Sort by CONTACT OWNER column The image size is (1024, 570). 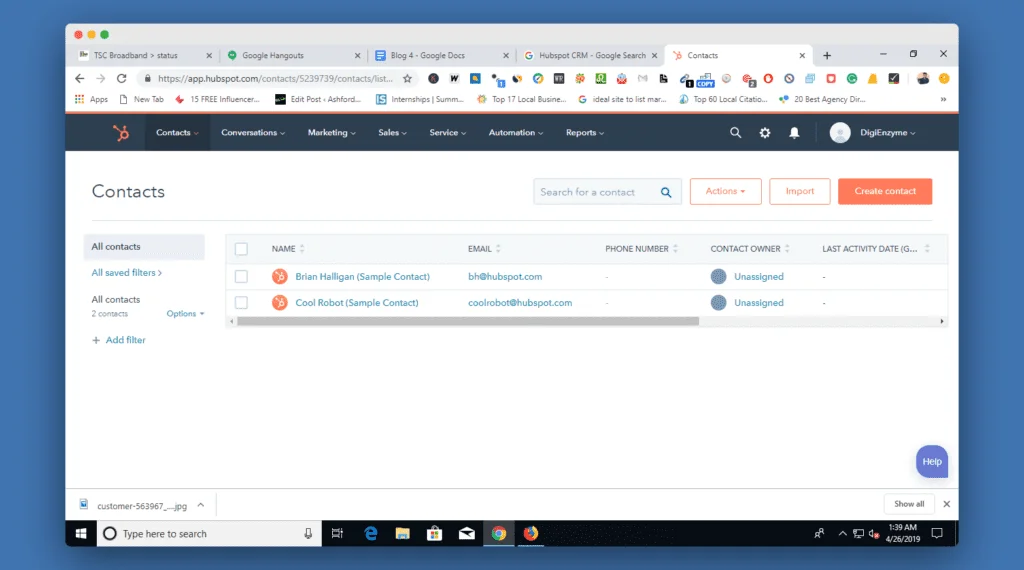[750, 249]
